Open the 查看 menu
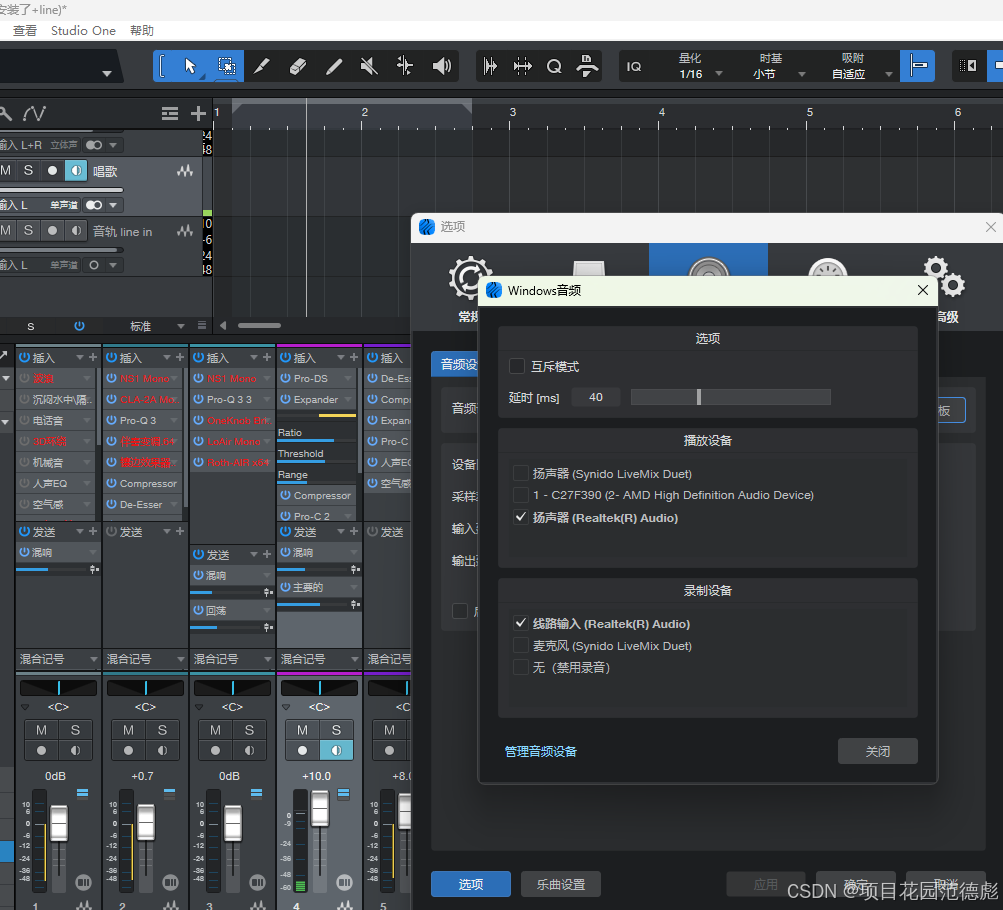 click(x=25, y=31)
